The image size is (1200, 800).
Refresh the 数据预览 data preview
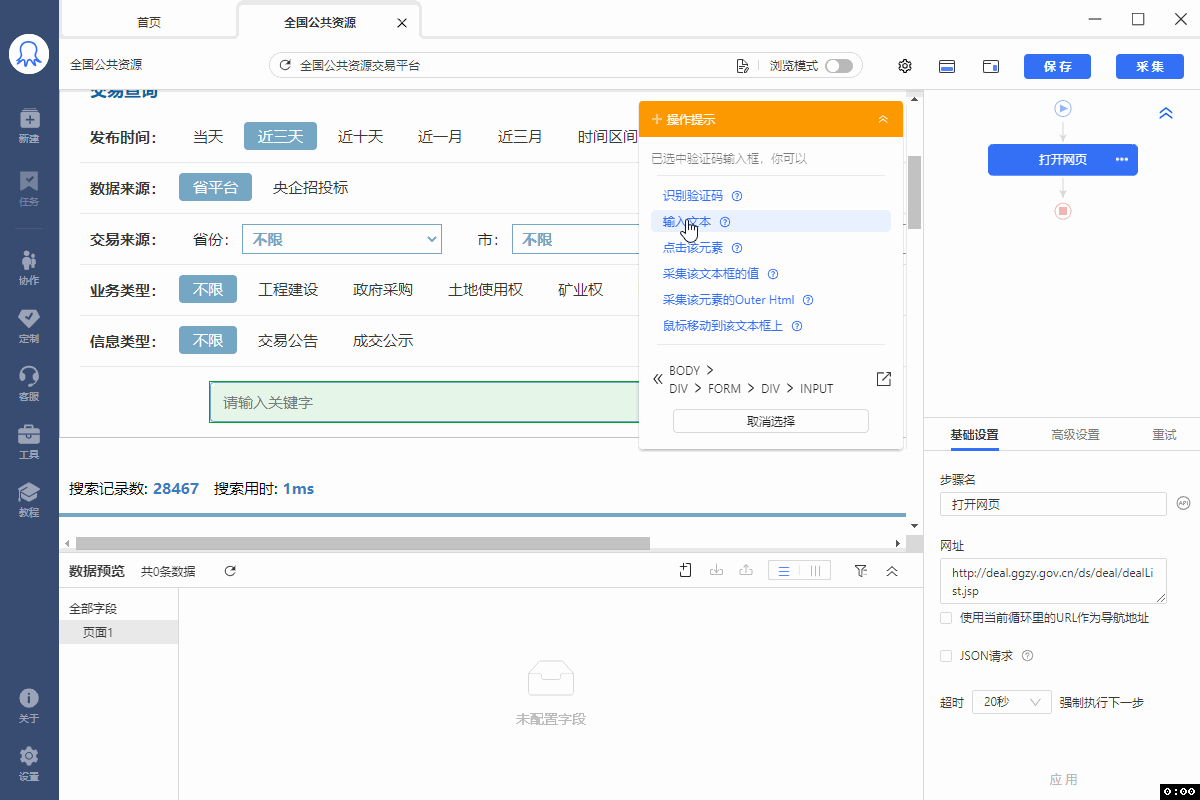coord(230,571)
